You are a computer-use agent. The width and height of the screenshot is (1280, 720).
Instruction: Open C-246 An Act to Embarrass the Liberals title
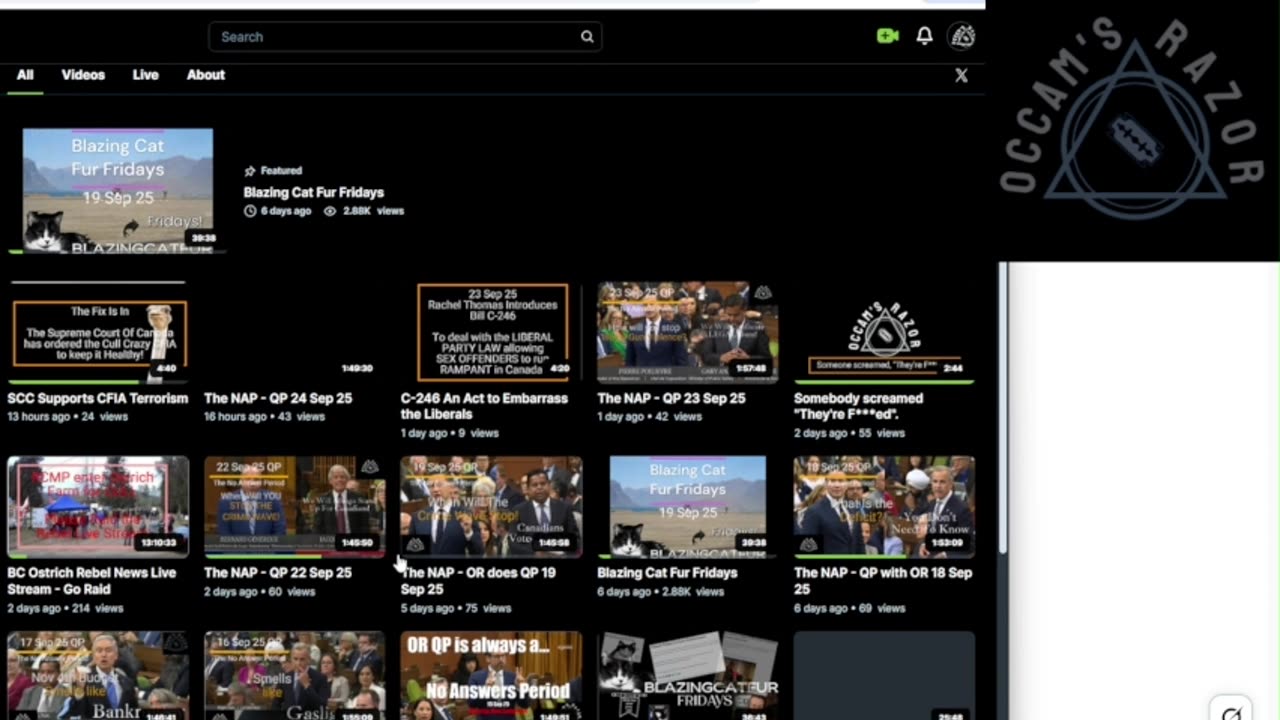coord(484,406)
